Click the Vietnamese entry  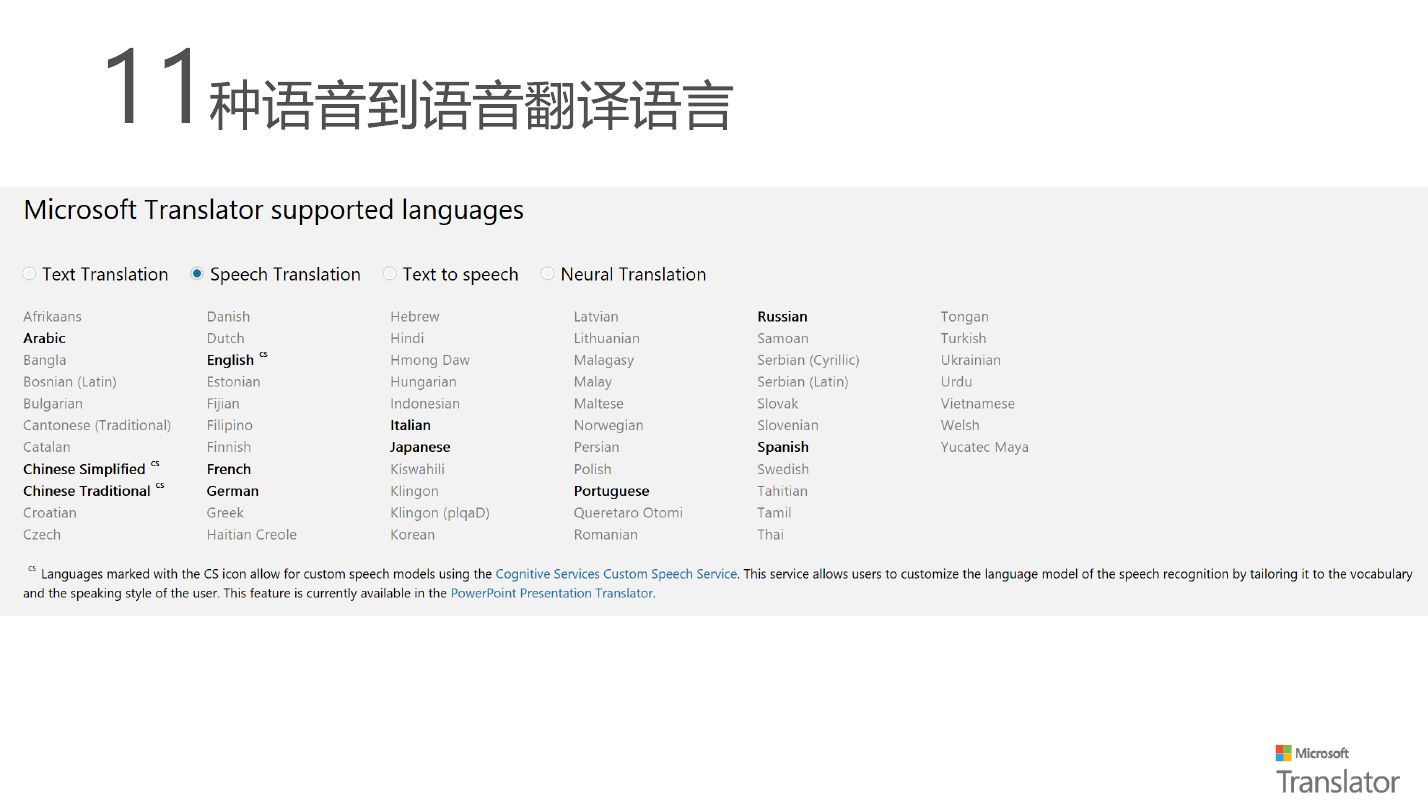(977, 404)
